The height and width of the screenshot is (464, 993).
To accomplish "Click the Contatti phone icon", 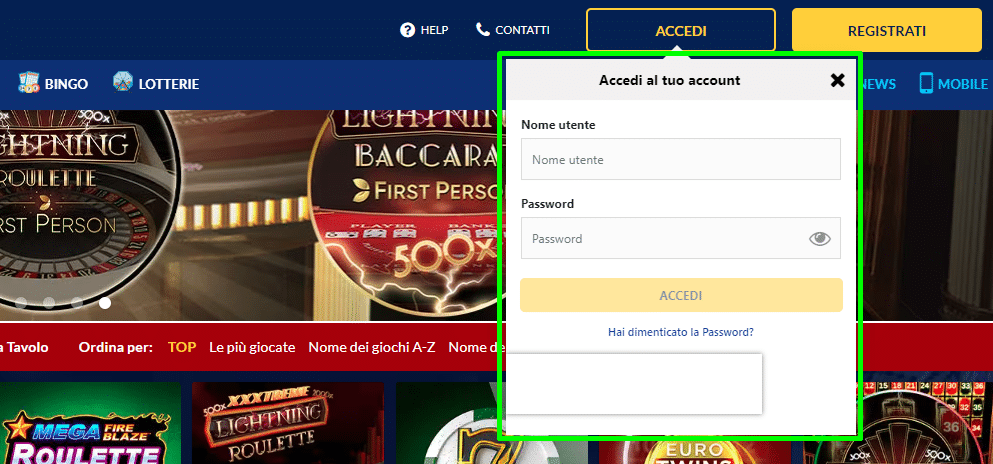I will click(x=483, y=29).
